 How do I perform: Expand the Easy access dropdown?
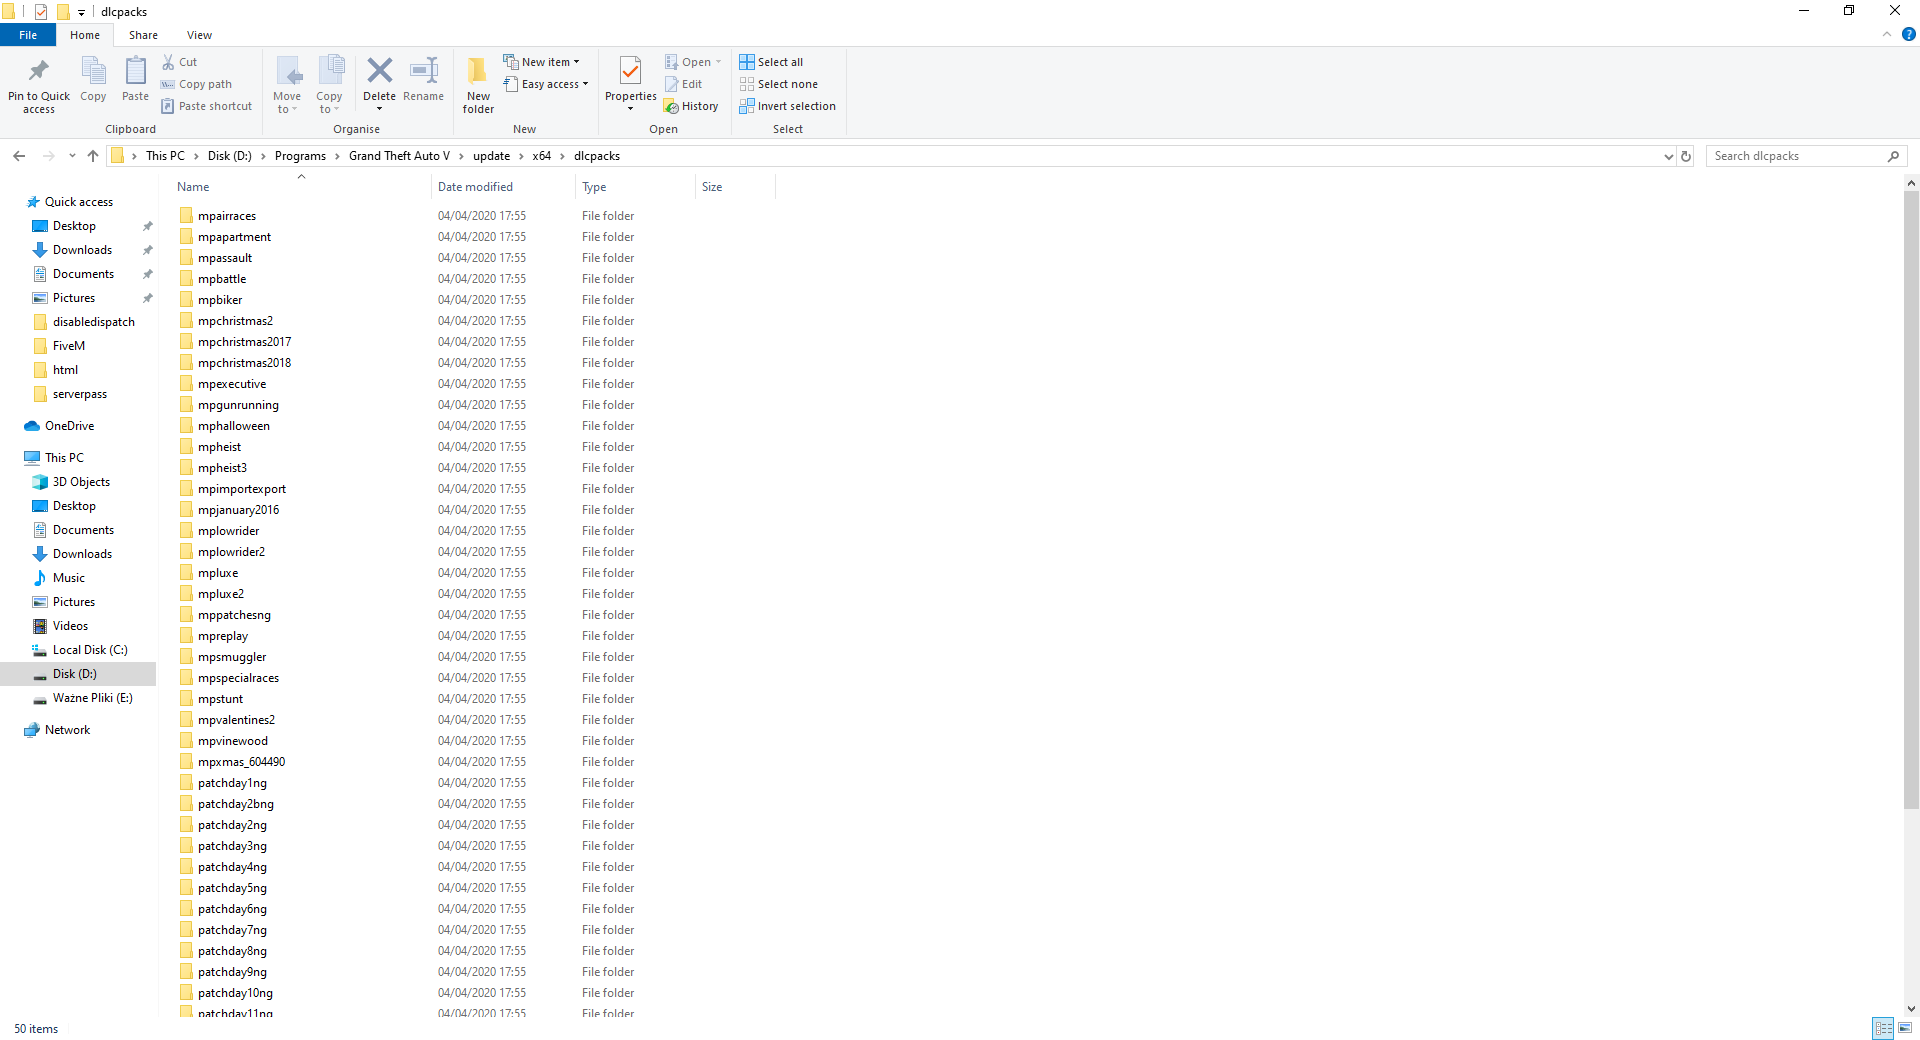pyautogui.click(x=547, y=84)
